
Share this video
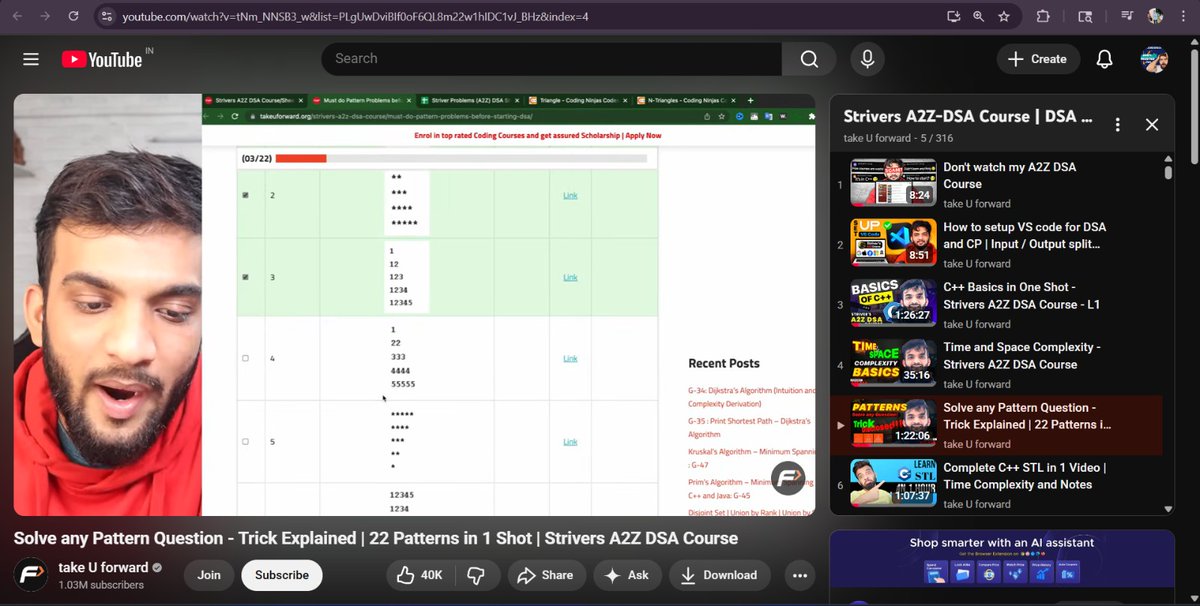(x=545, y=575)
